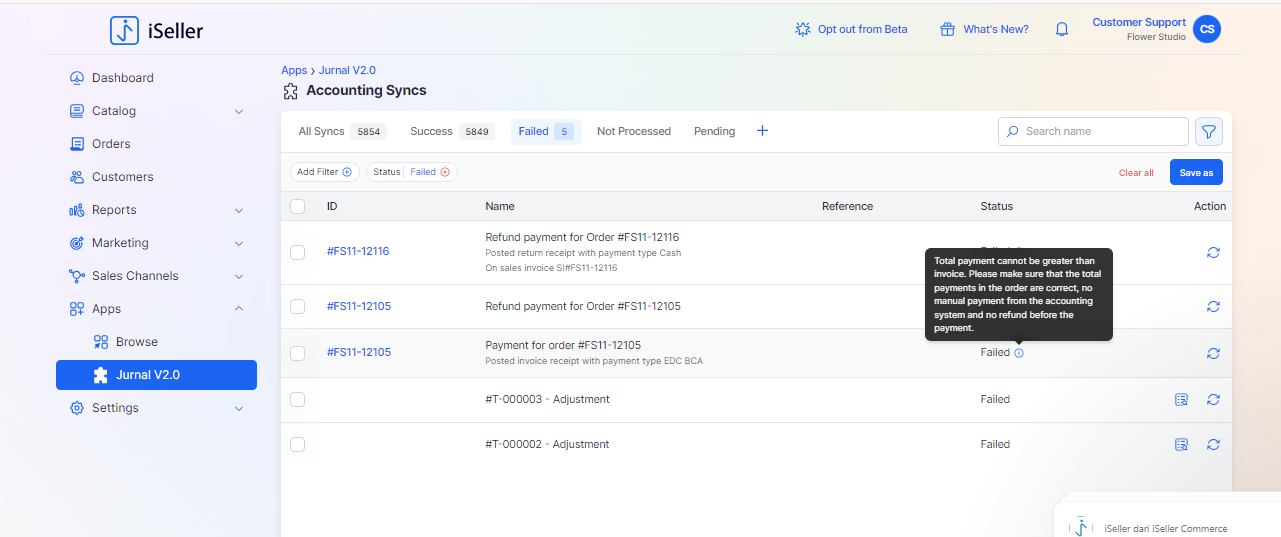Open the notifications bell icon

click(x=1062, y=29)
